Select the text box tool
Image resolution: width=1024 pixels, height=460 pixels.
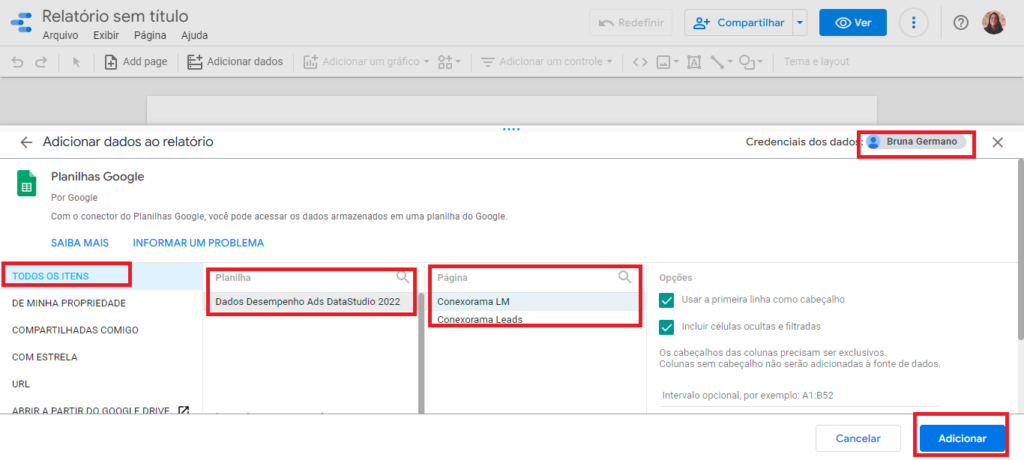coord(694,62)
